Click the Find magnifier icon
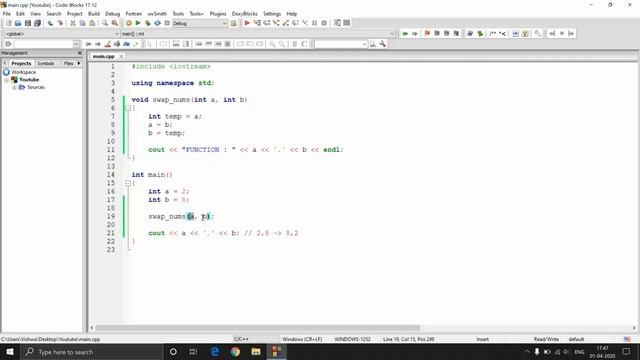The width and height of the screenshot is (640, 360). [105, 23]
